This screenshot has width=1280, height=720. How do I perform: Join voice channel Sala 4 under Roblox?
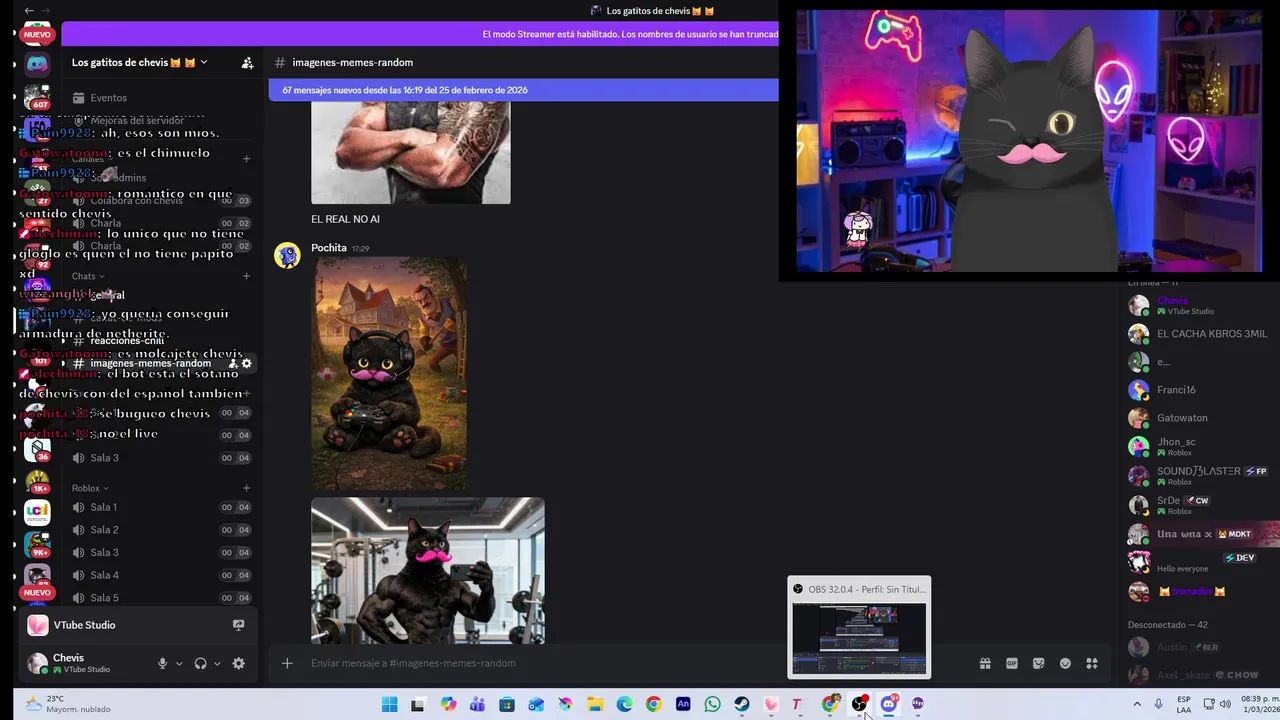coord(160,575)
